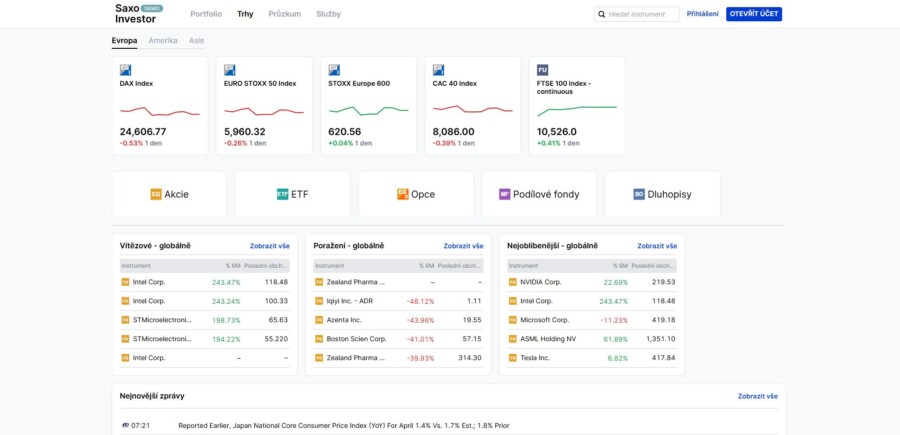The image size is (900, 435).
Task: Click the green ETF icon
Action: [x=282, y=195]
